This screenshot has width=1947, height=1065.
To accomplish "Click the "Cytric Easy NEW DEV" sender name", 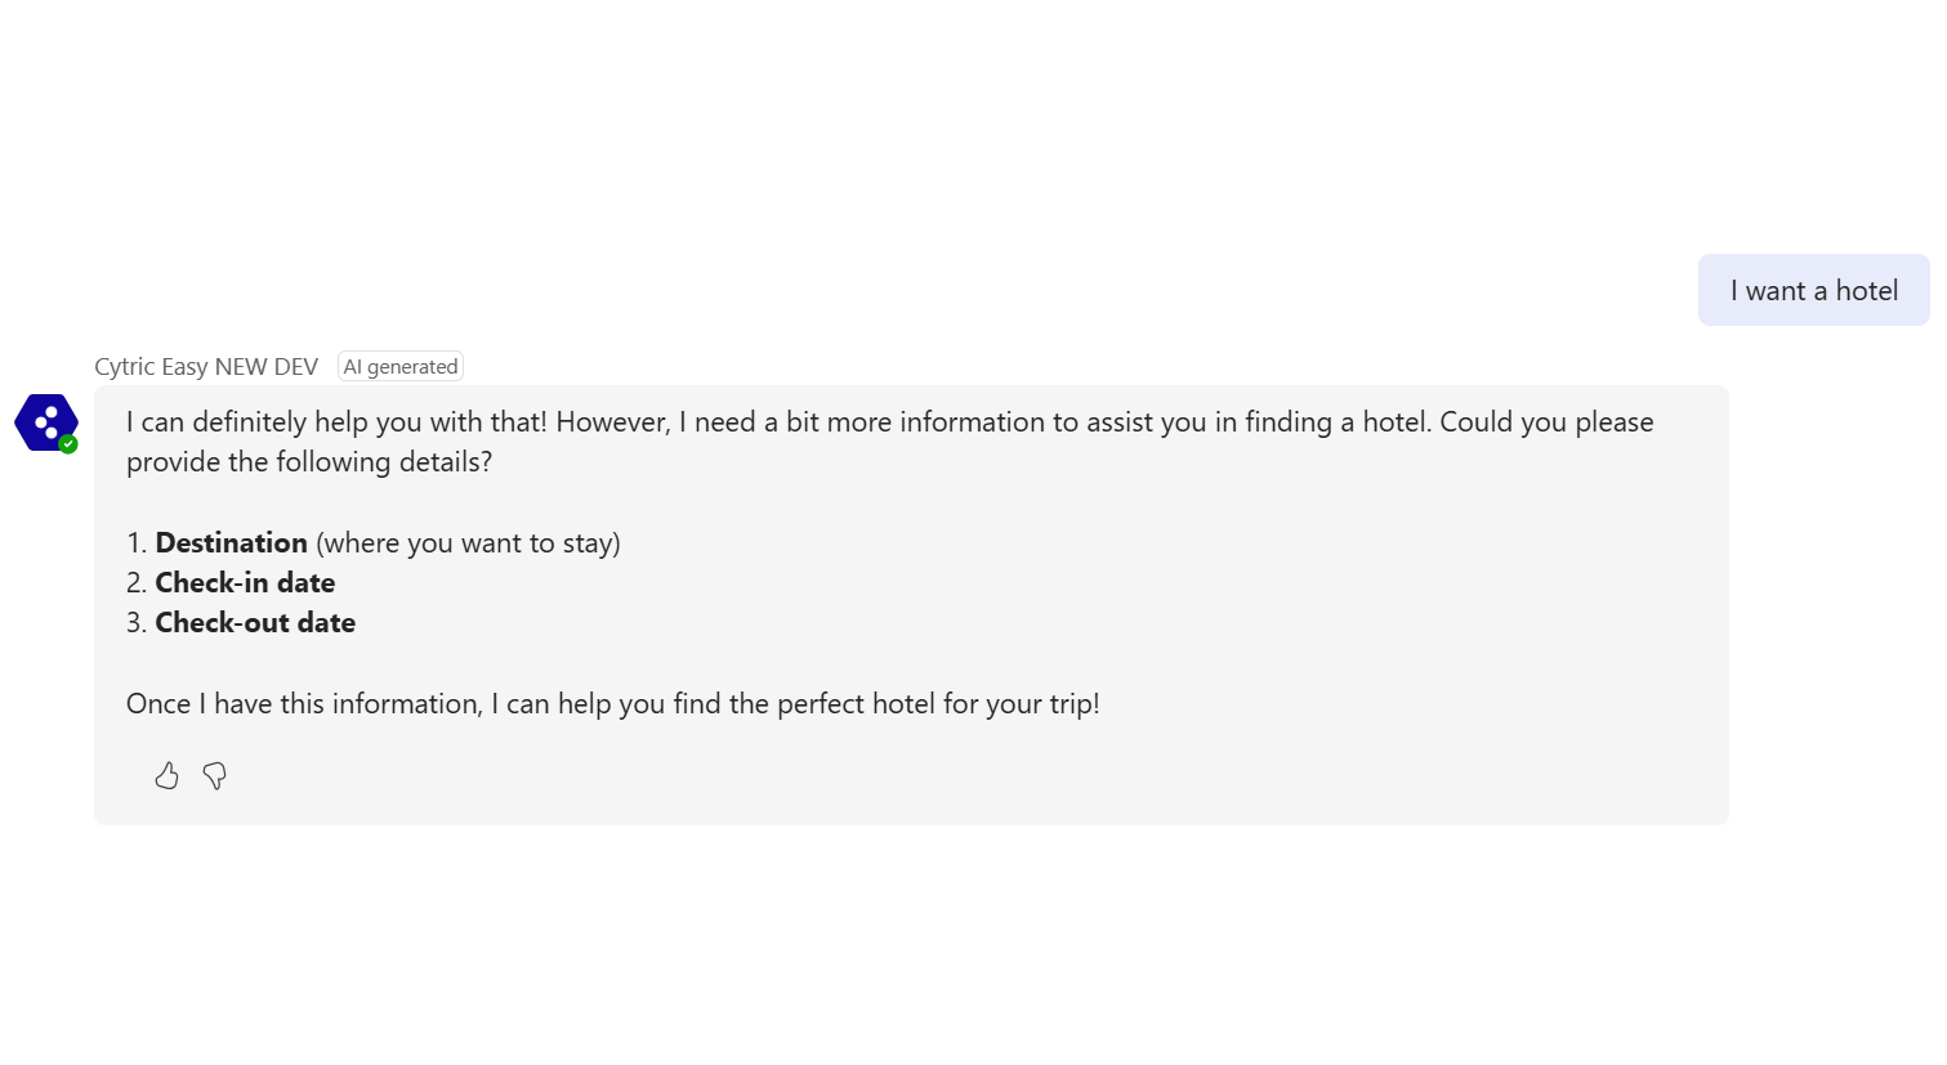I will point(206,366).
